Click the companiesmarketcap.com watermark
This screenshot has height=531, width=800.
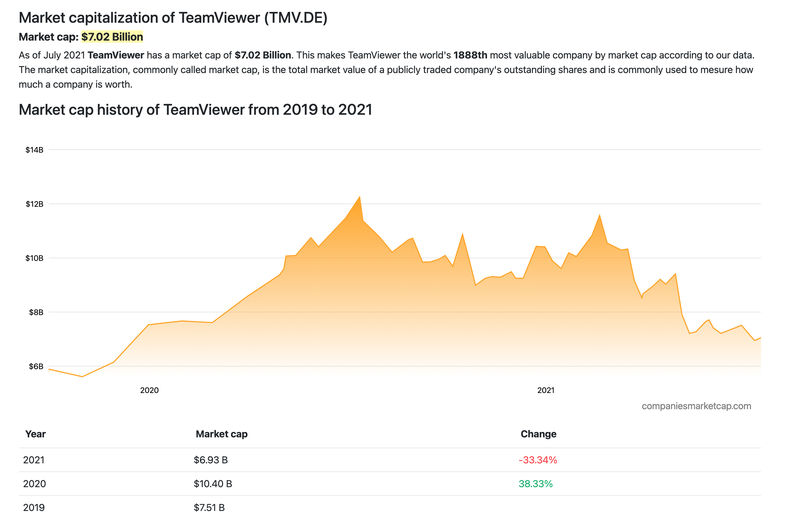696,406
